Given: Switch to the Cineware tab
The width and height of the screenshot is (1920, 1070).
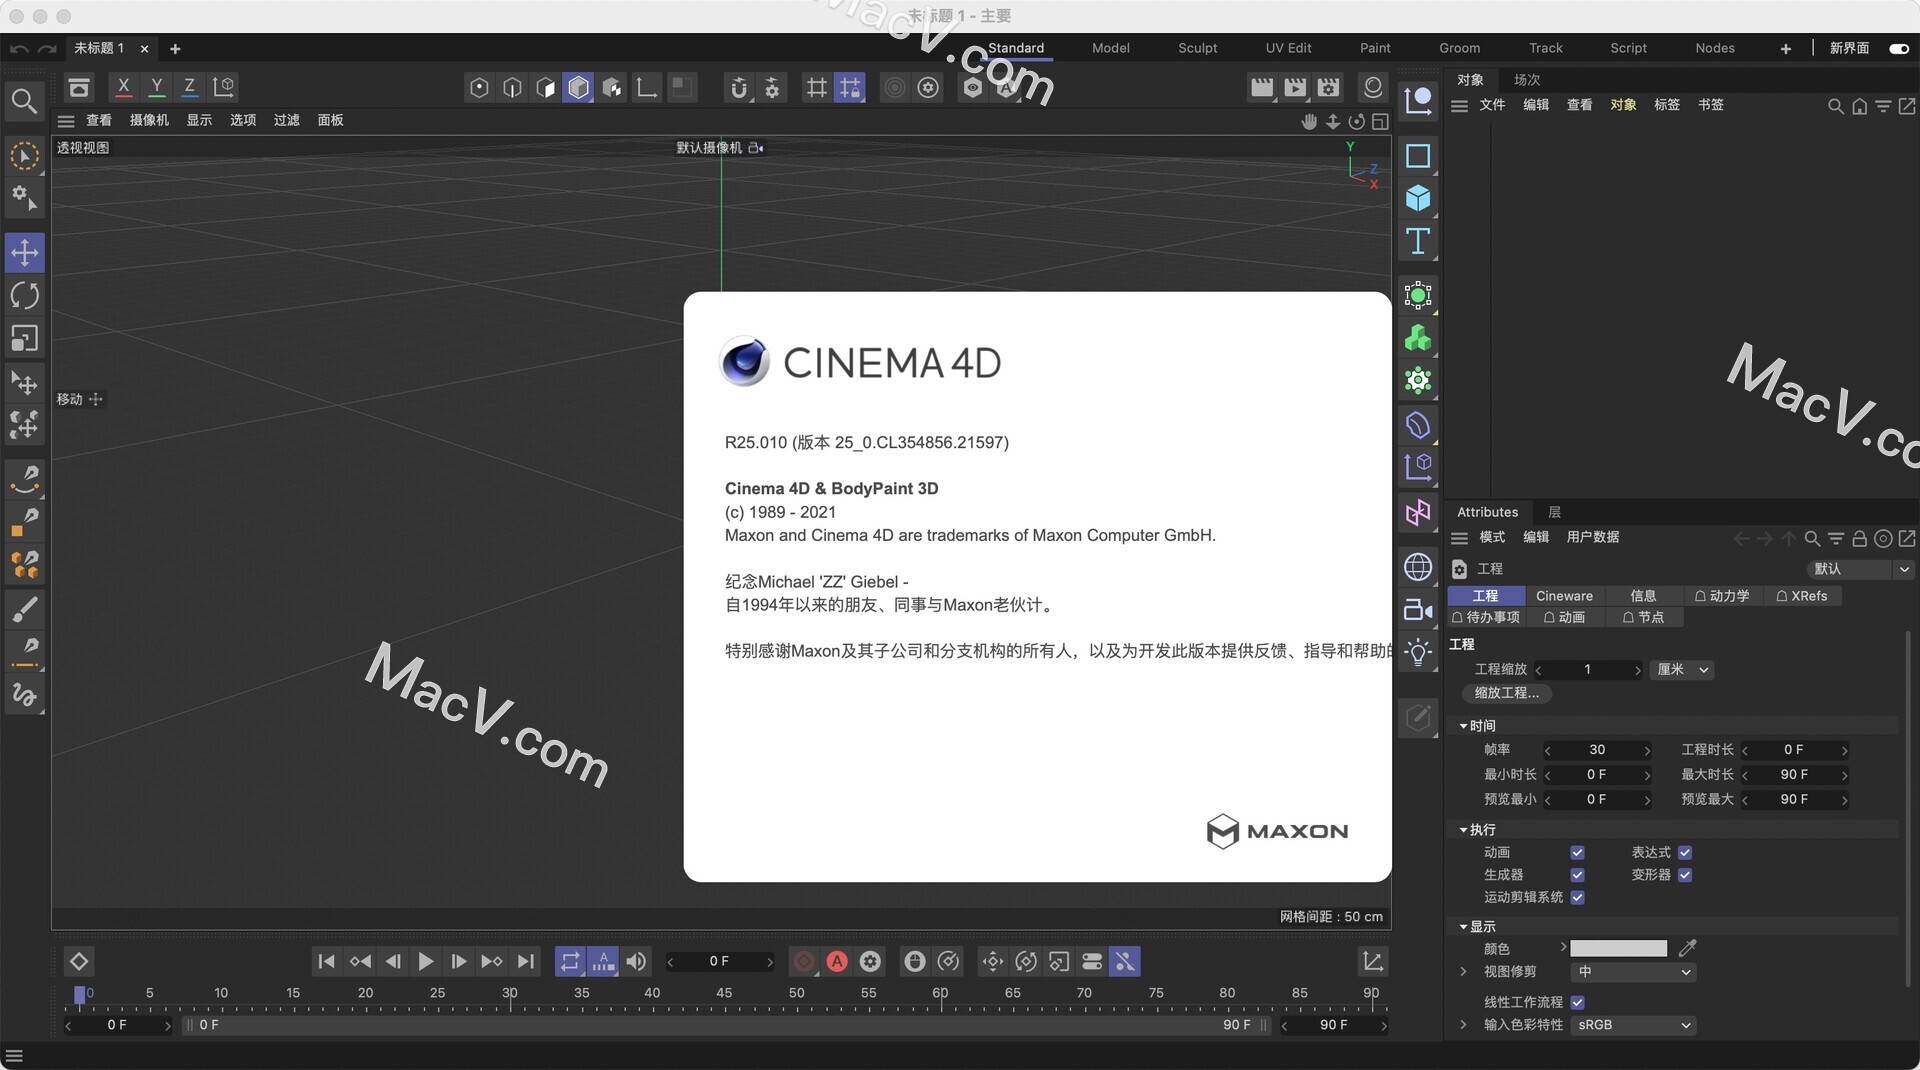Looking at the screenshot, I should click(x=1564, y=595).
